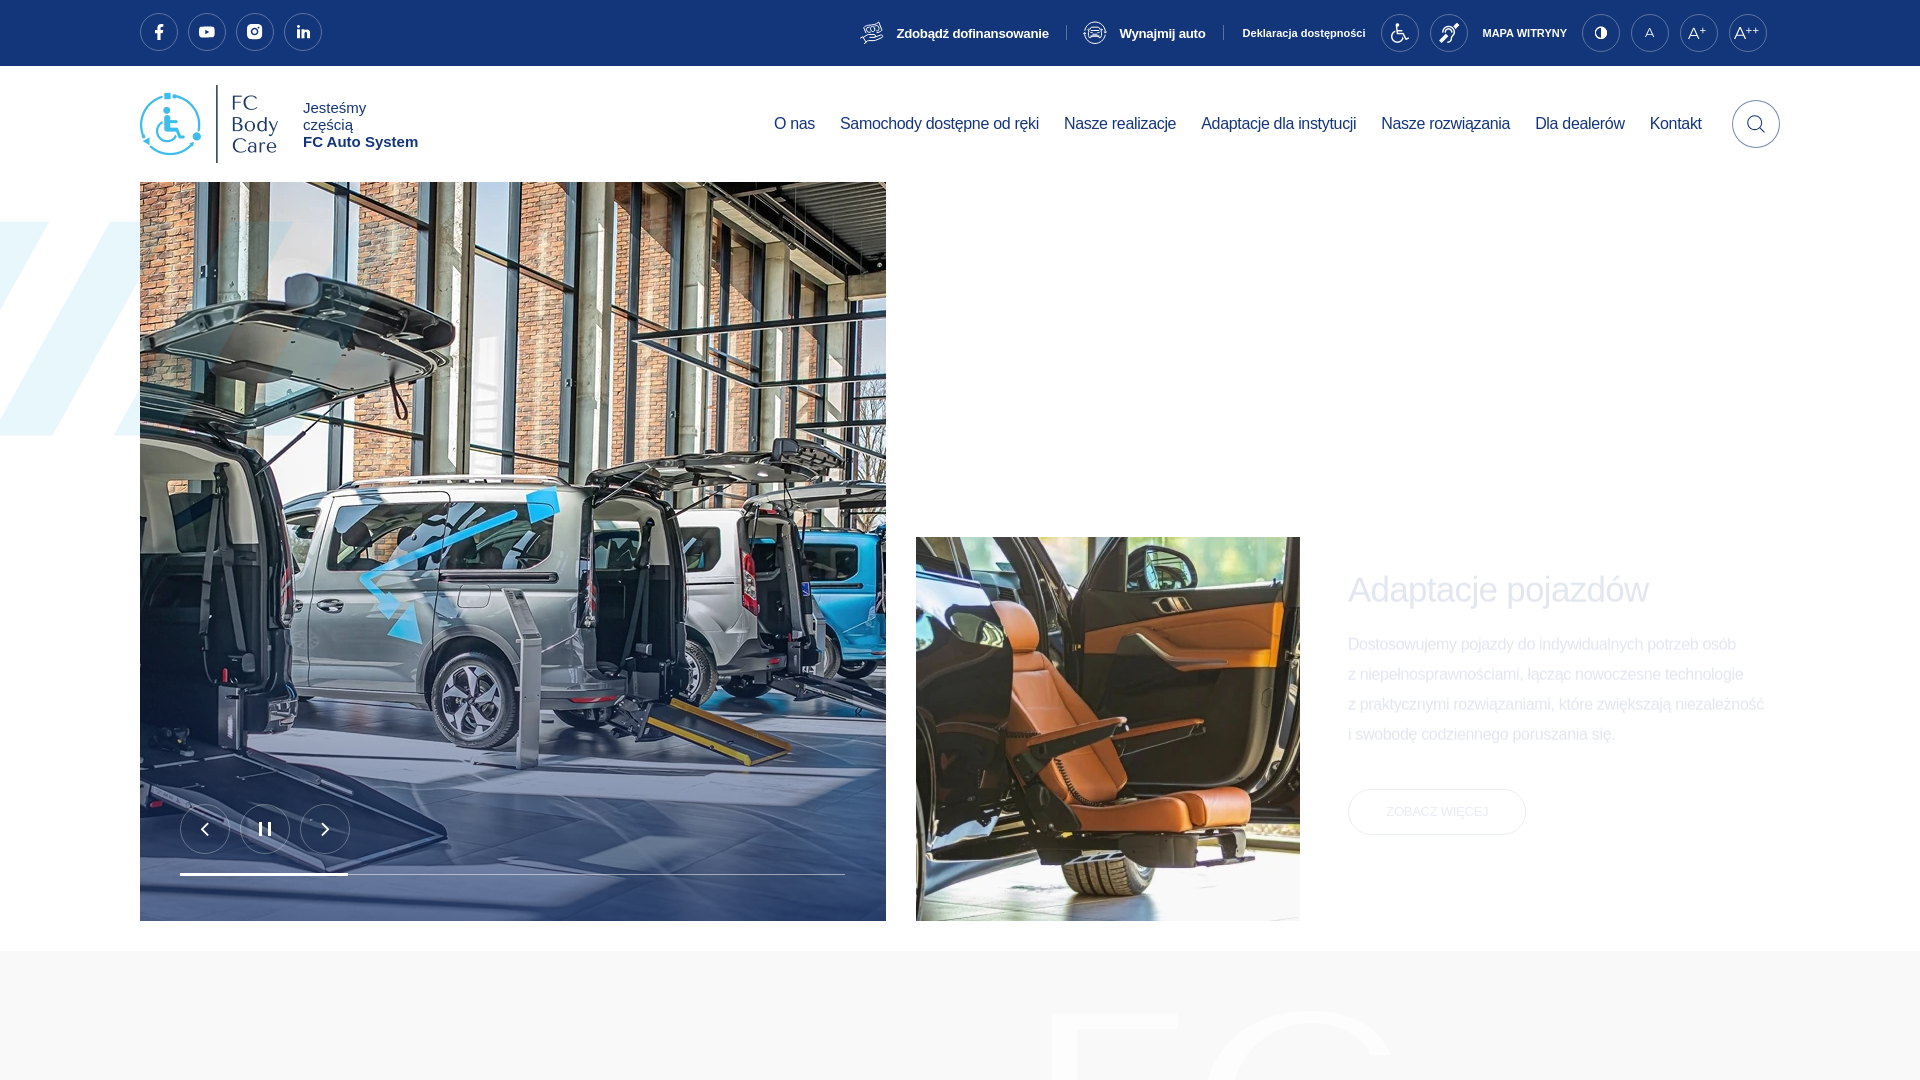Image resolution: width=1920 pixels, height=1080 pixels.
Task: Open Adaptacje dla instytucji
Action: pyautogui.click(x=1278, y=124)
